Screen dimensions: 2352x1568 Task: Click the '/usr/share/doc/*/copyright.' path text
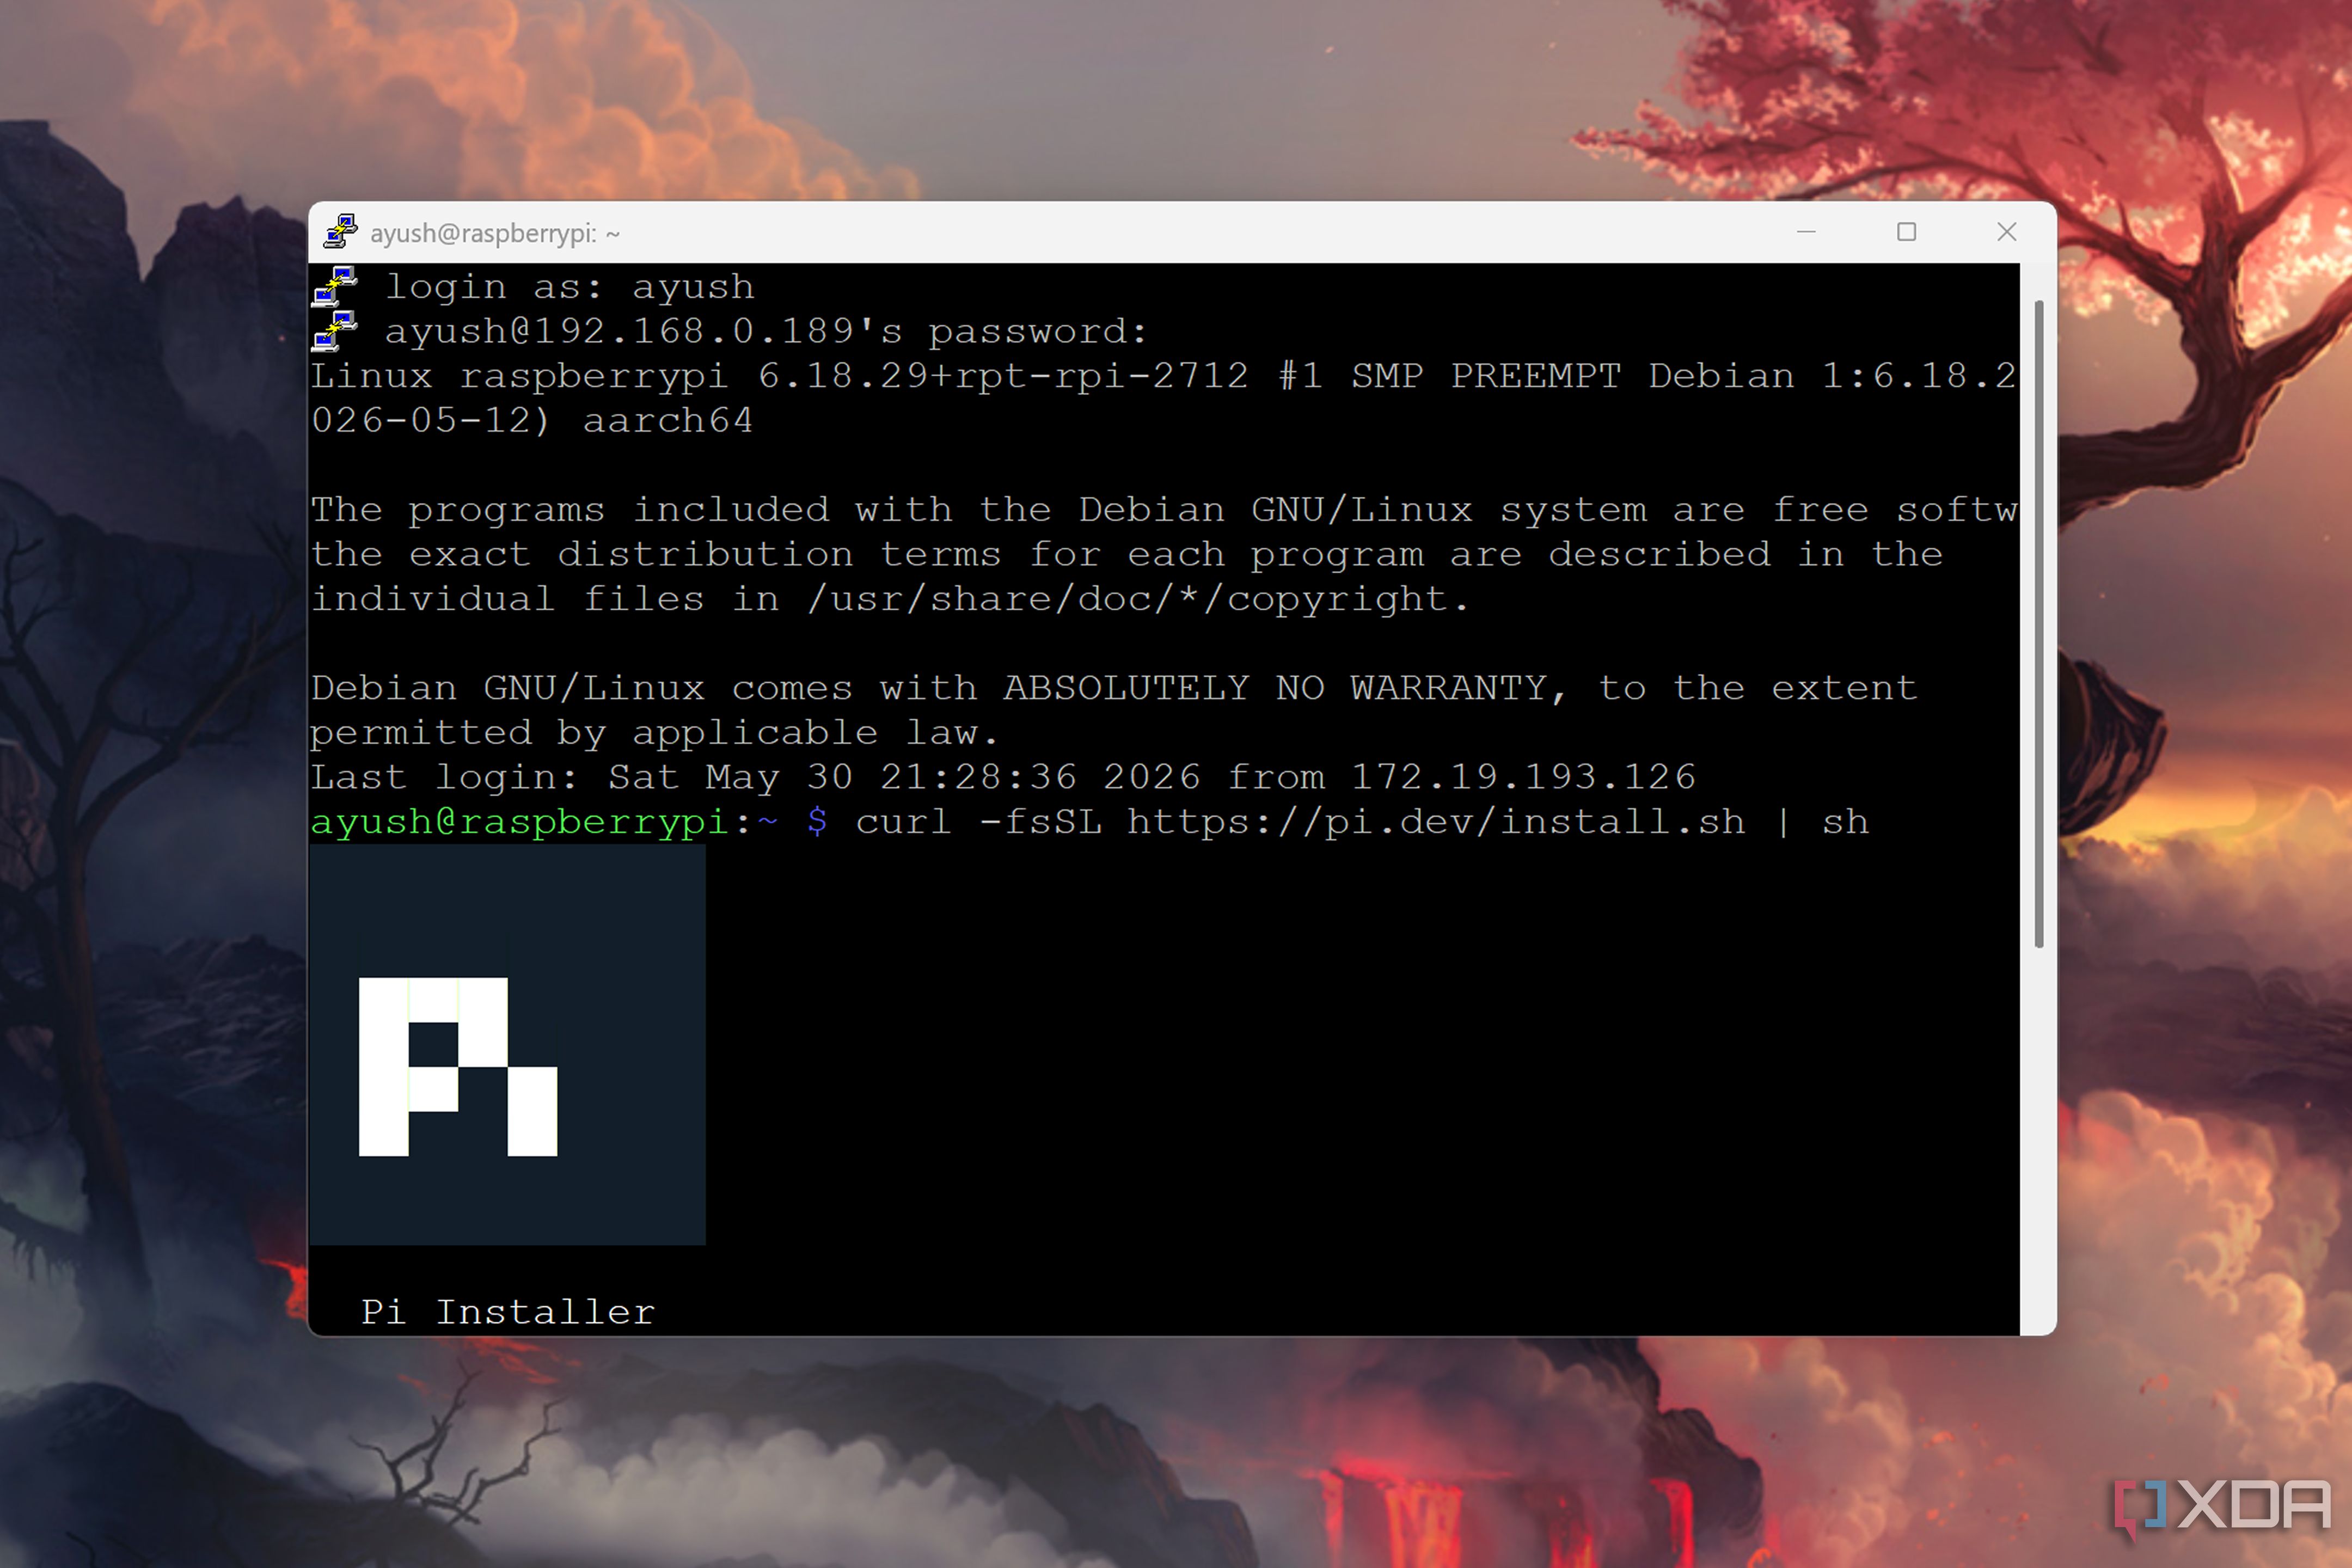pyautogui.click(x=1138, y=600)
